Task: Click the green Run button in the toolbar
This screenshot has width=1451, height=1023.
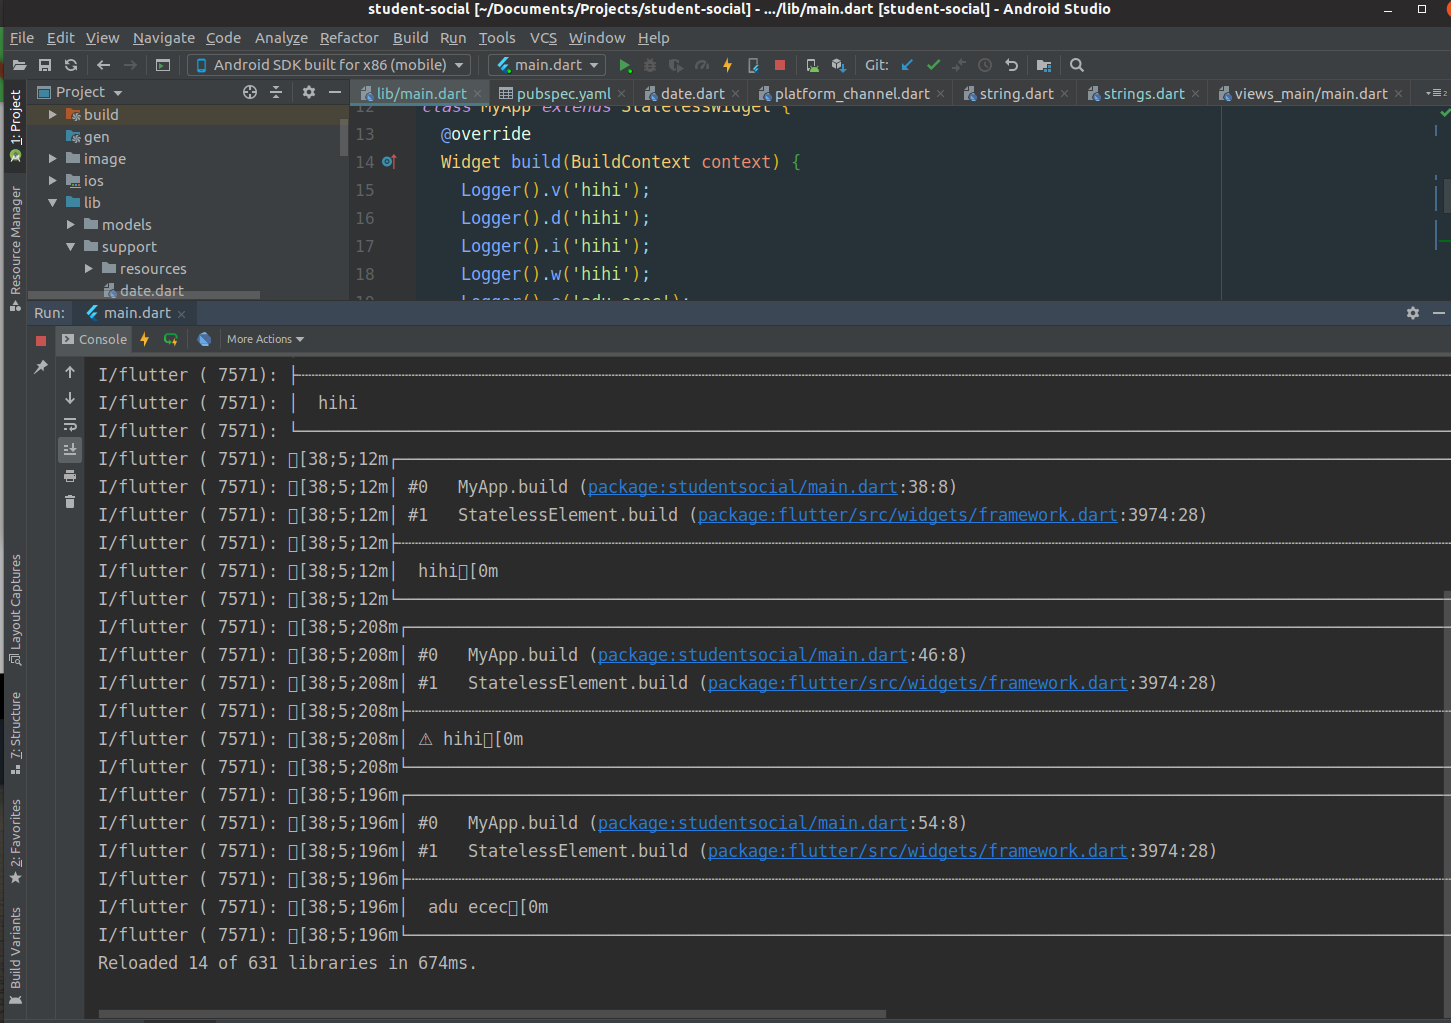Action: click(625, 65)
